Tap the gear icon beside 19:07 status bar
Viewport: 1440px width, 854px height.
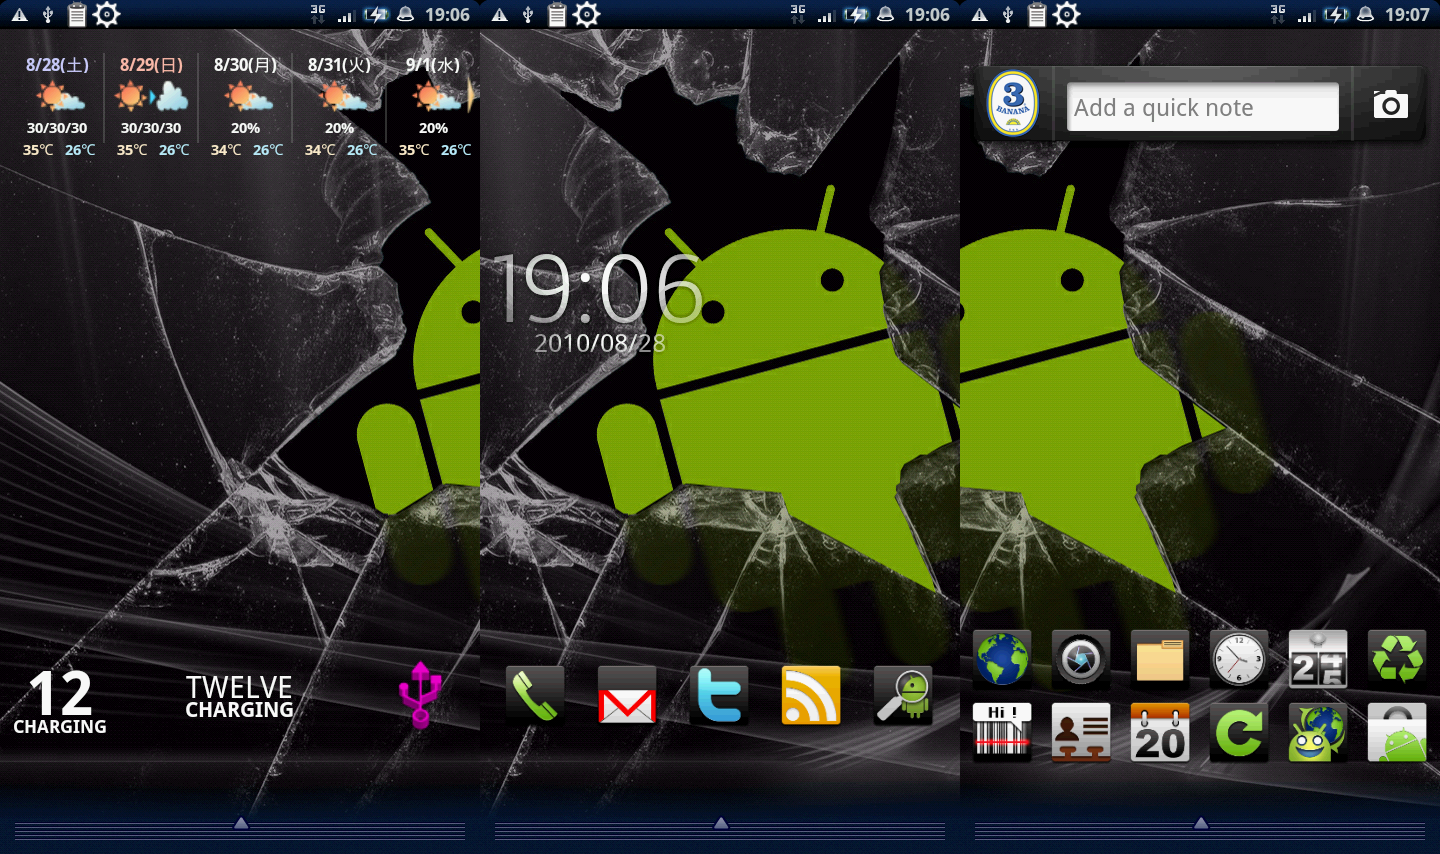[1067, 14]
